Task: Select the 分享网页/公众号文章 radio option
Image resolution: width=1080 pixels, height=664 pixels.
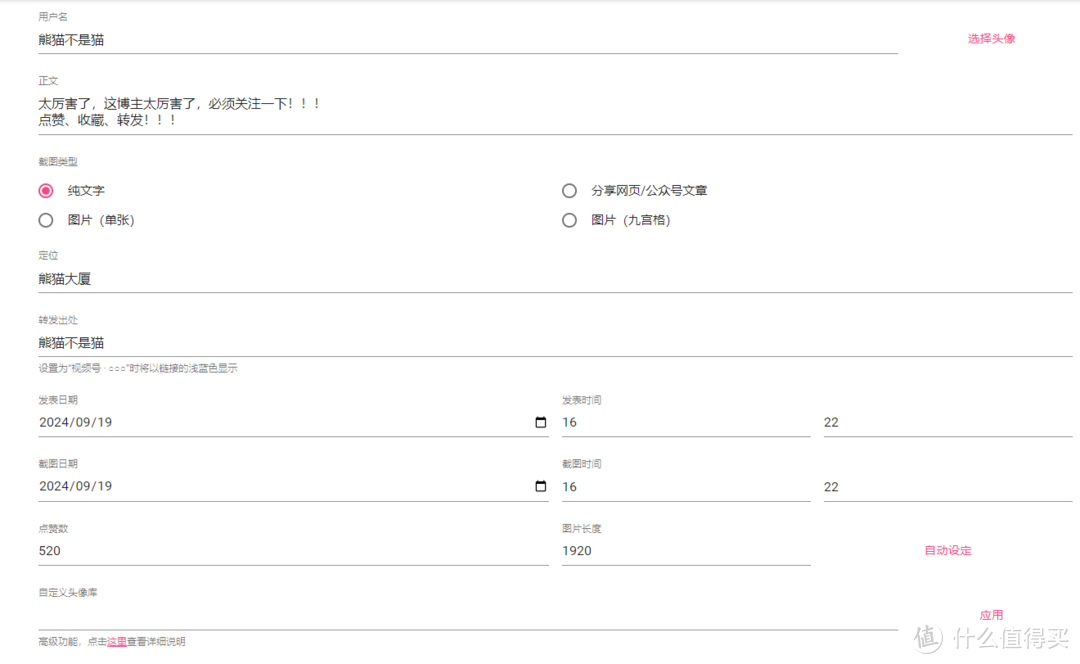Action: (x=570, y=190)
